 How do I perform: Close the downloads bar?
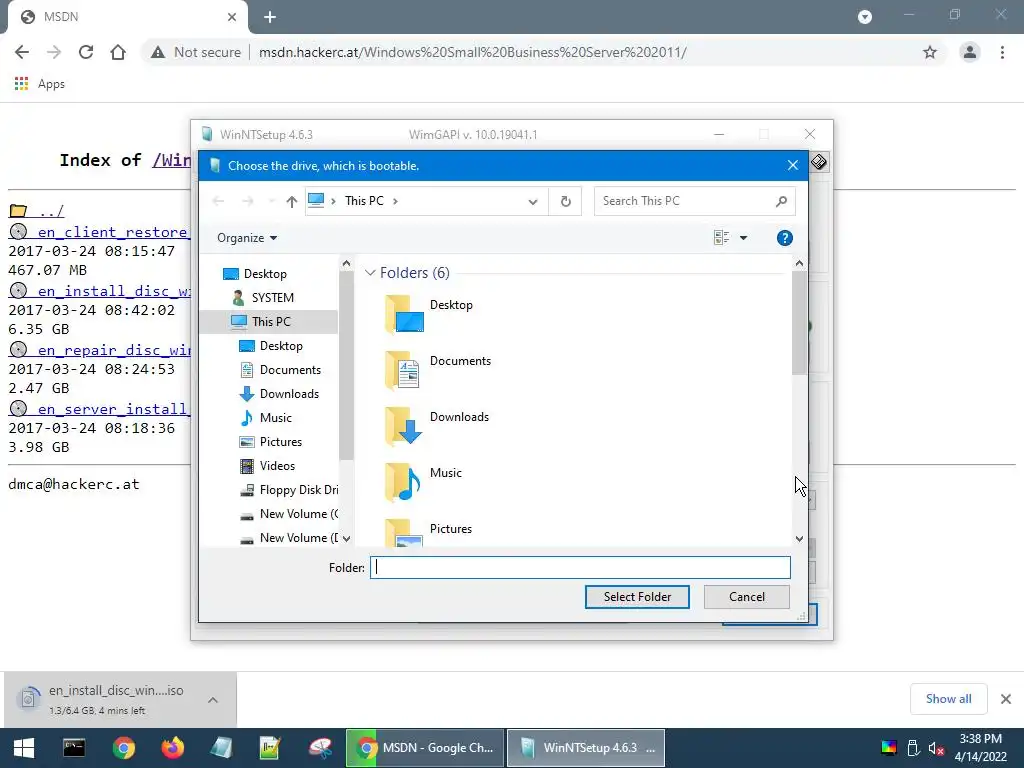1006,699
